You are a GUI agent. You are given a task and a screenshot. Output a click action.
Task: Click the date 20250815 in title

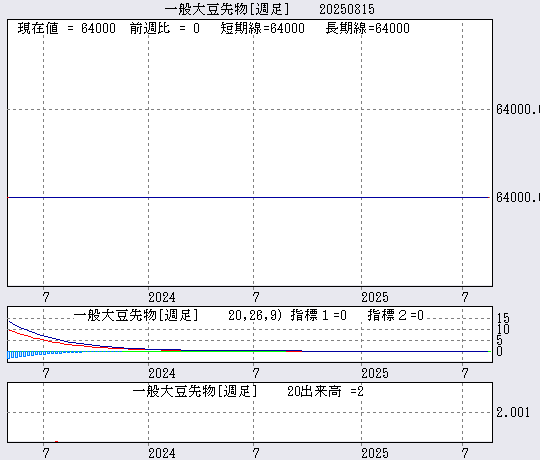[347, 9]
